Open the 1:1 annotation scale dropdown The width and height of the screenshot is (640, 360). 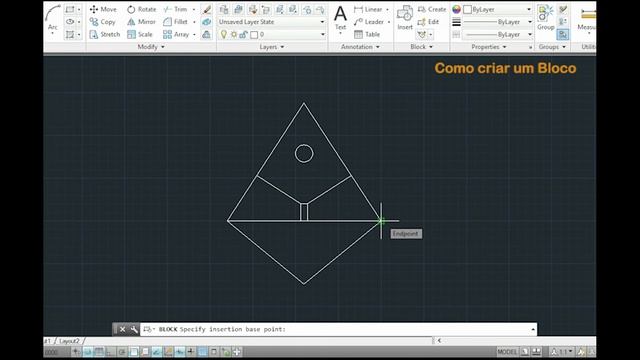tap(562, 351)
